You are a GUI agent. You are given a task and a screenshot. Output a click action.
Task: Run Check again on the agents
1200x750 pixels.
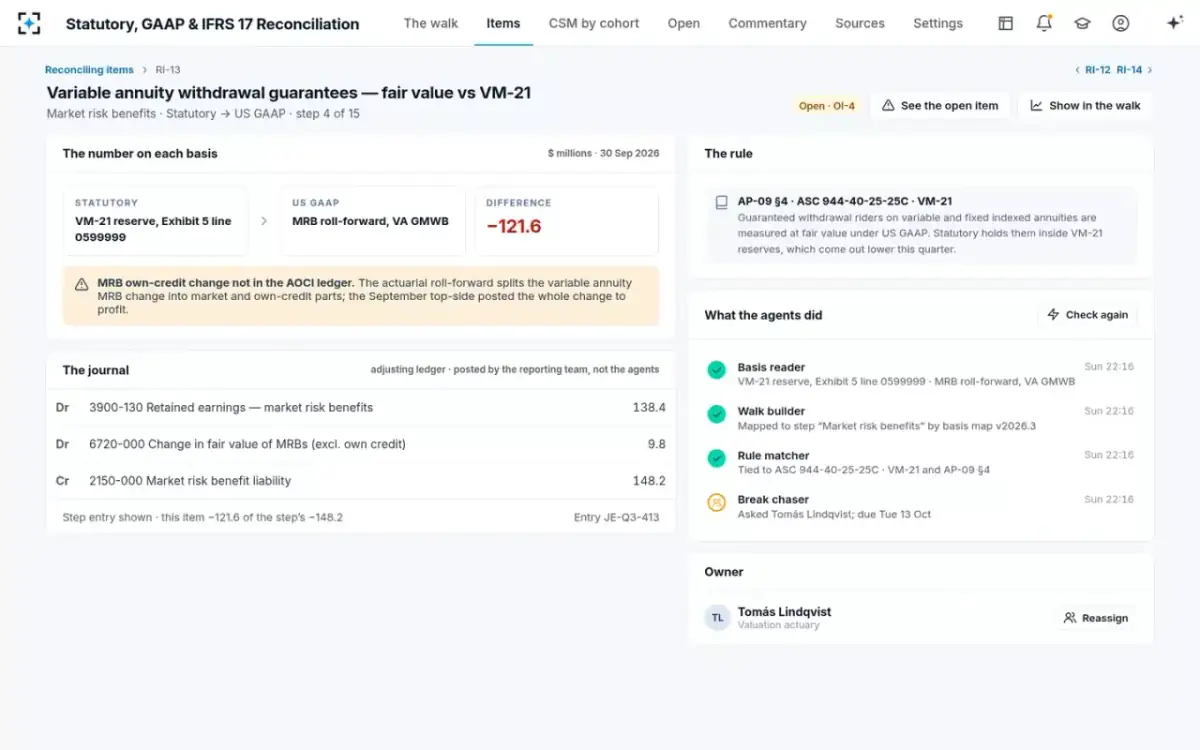[1087, 315]
